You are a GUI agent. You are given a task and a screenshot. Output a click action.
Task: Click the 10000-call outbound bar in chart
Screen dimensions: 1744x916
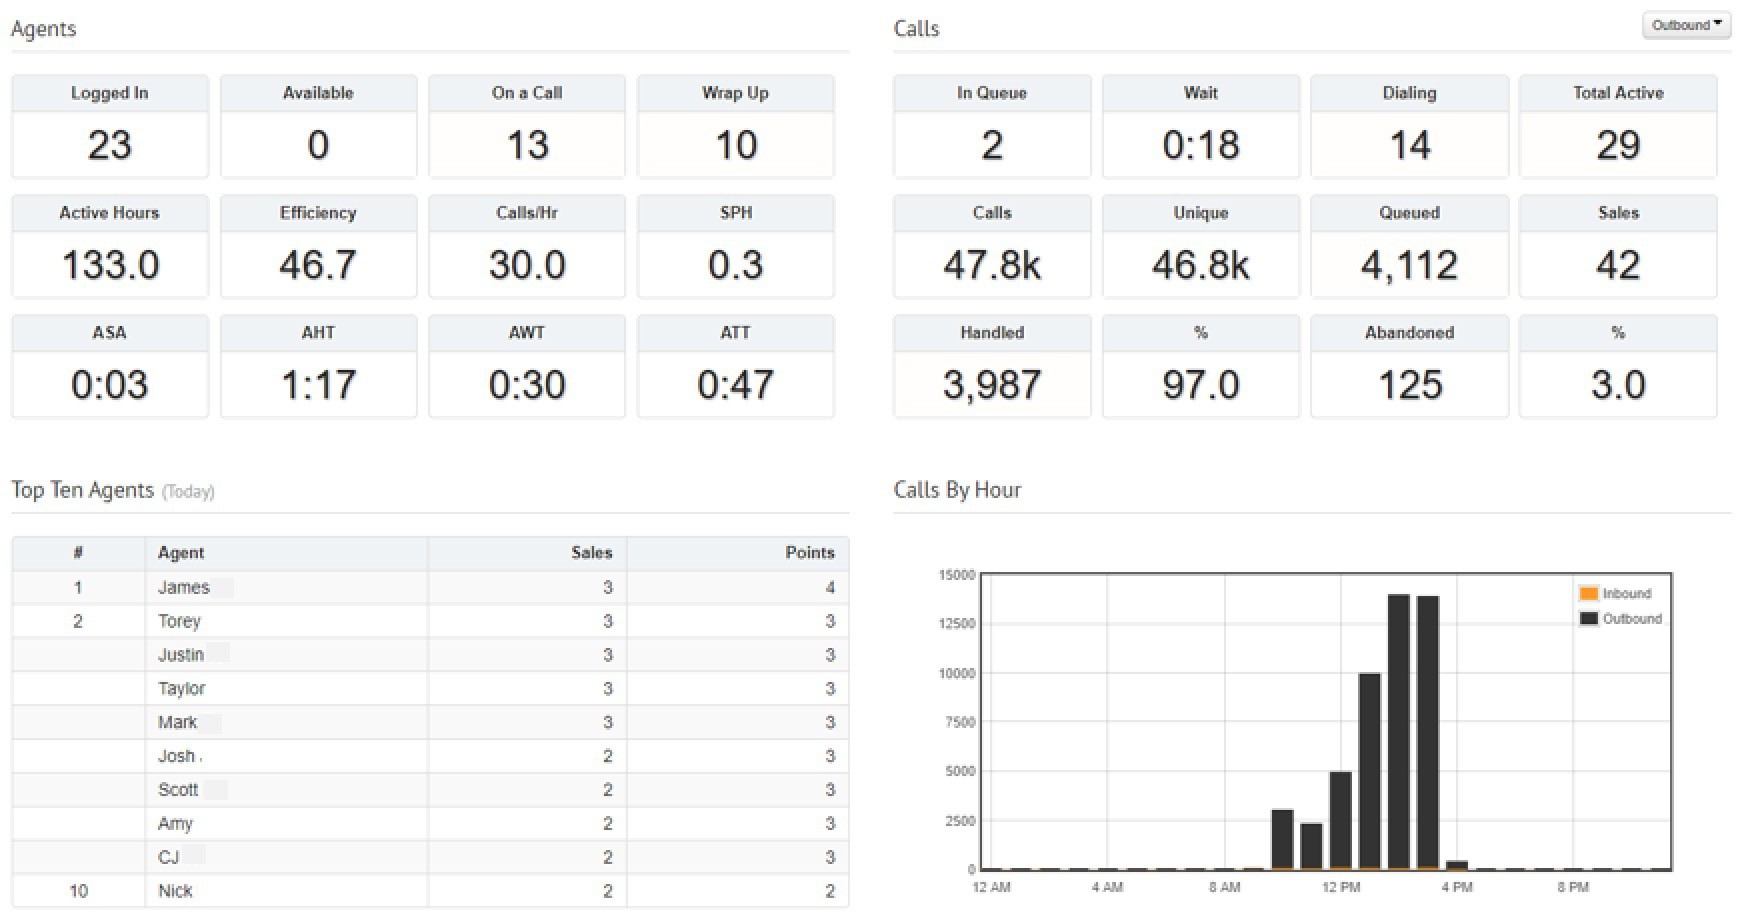(1369, 770)
